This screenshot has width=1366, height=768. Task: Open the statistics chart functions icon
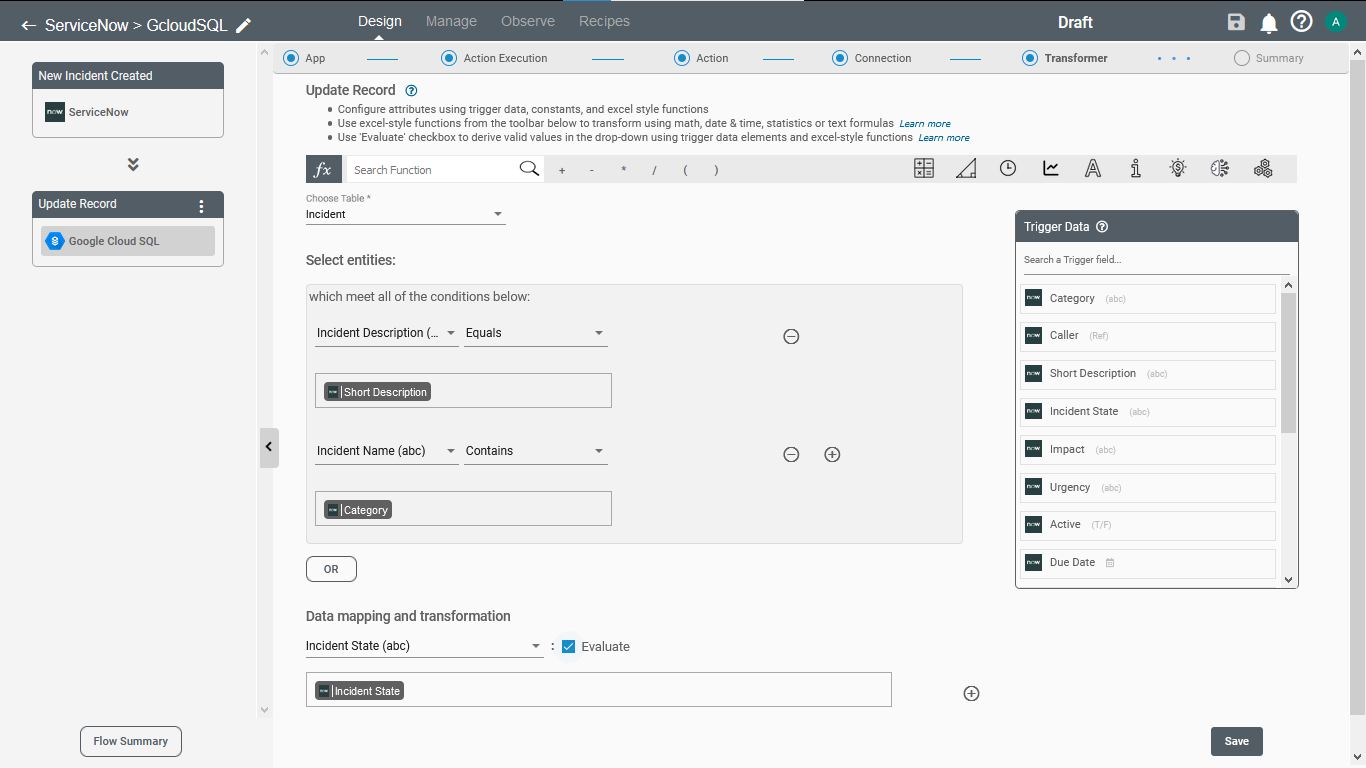click(1051, 168)
